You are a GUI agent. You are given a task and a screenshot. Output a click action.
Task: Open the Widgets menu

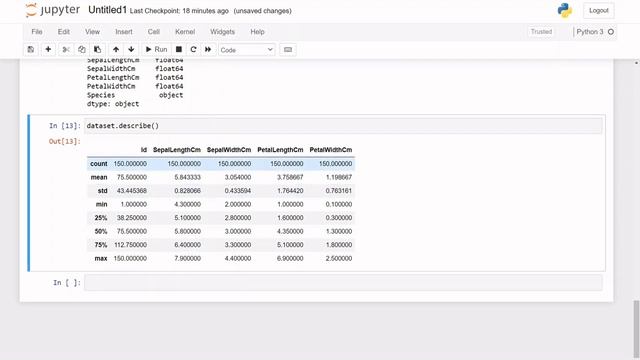[x=222, y=31]
